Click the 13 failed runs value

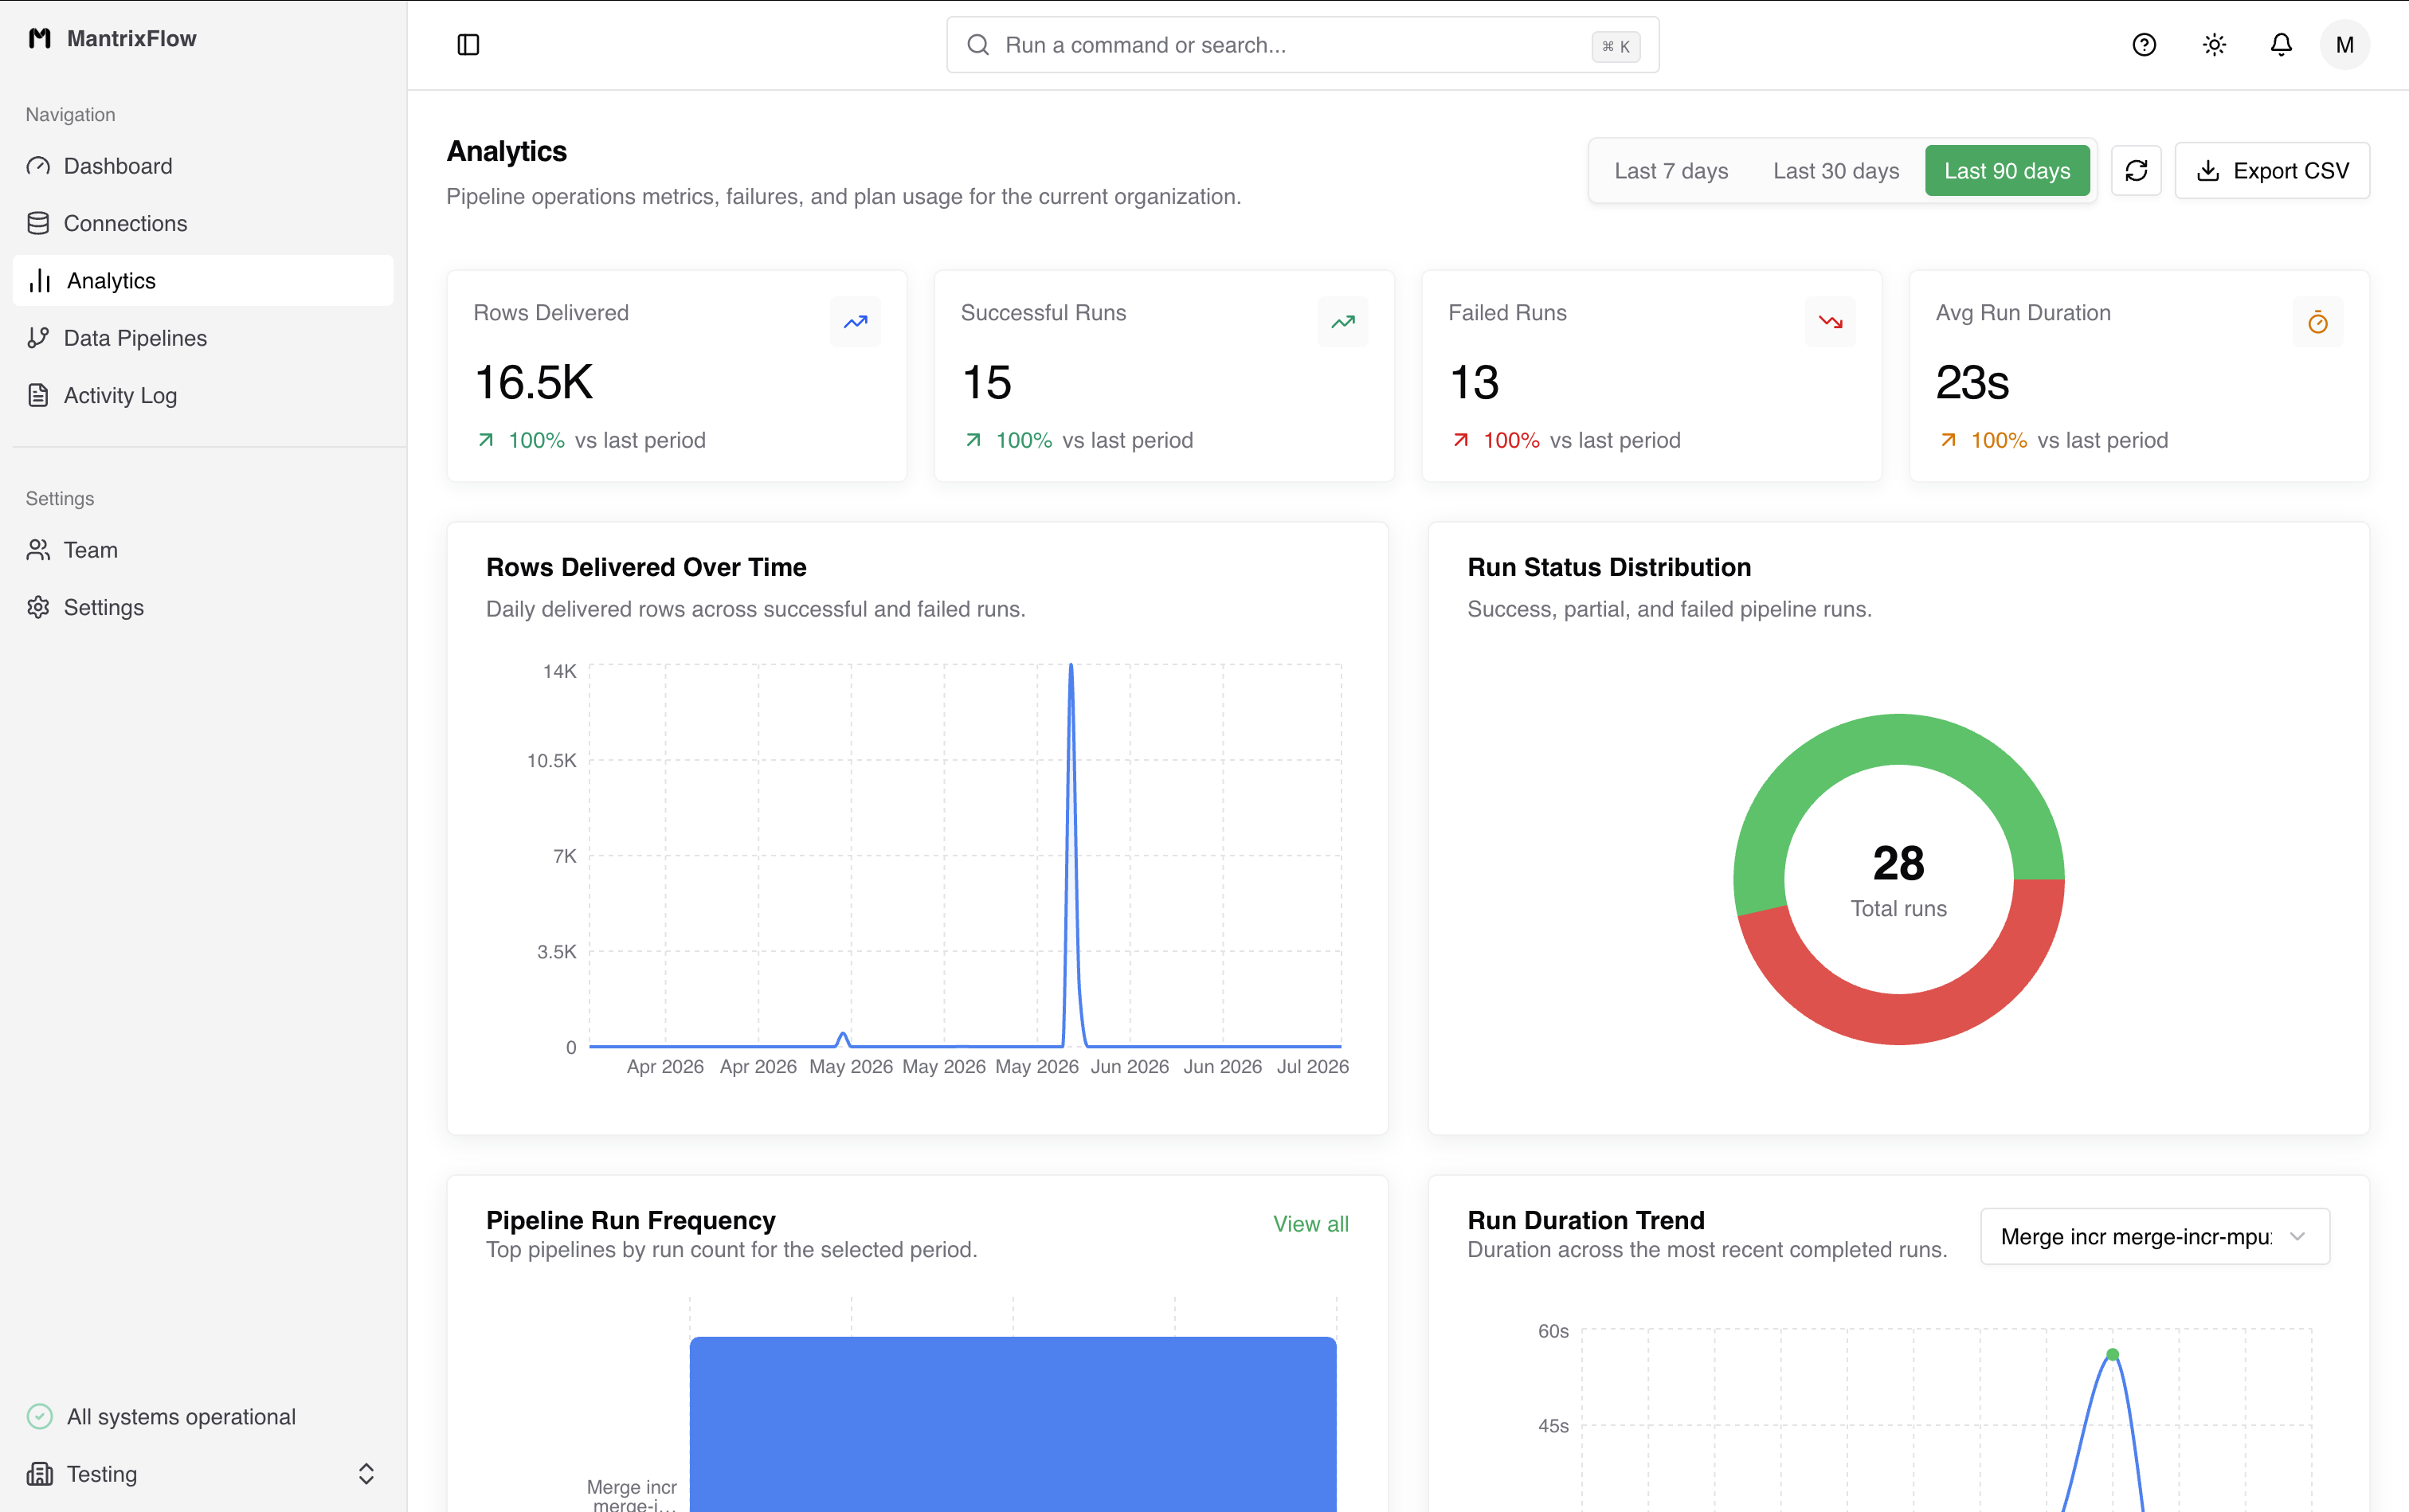point(1474,382)
